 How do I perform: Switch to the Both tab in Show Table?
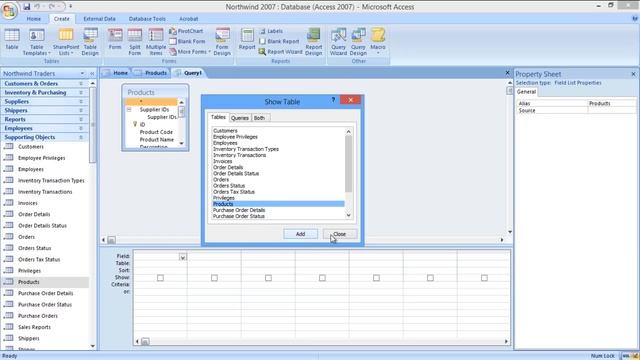coord(259,118)
